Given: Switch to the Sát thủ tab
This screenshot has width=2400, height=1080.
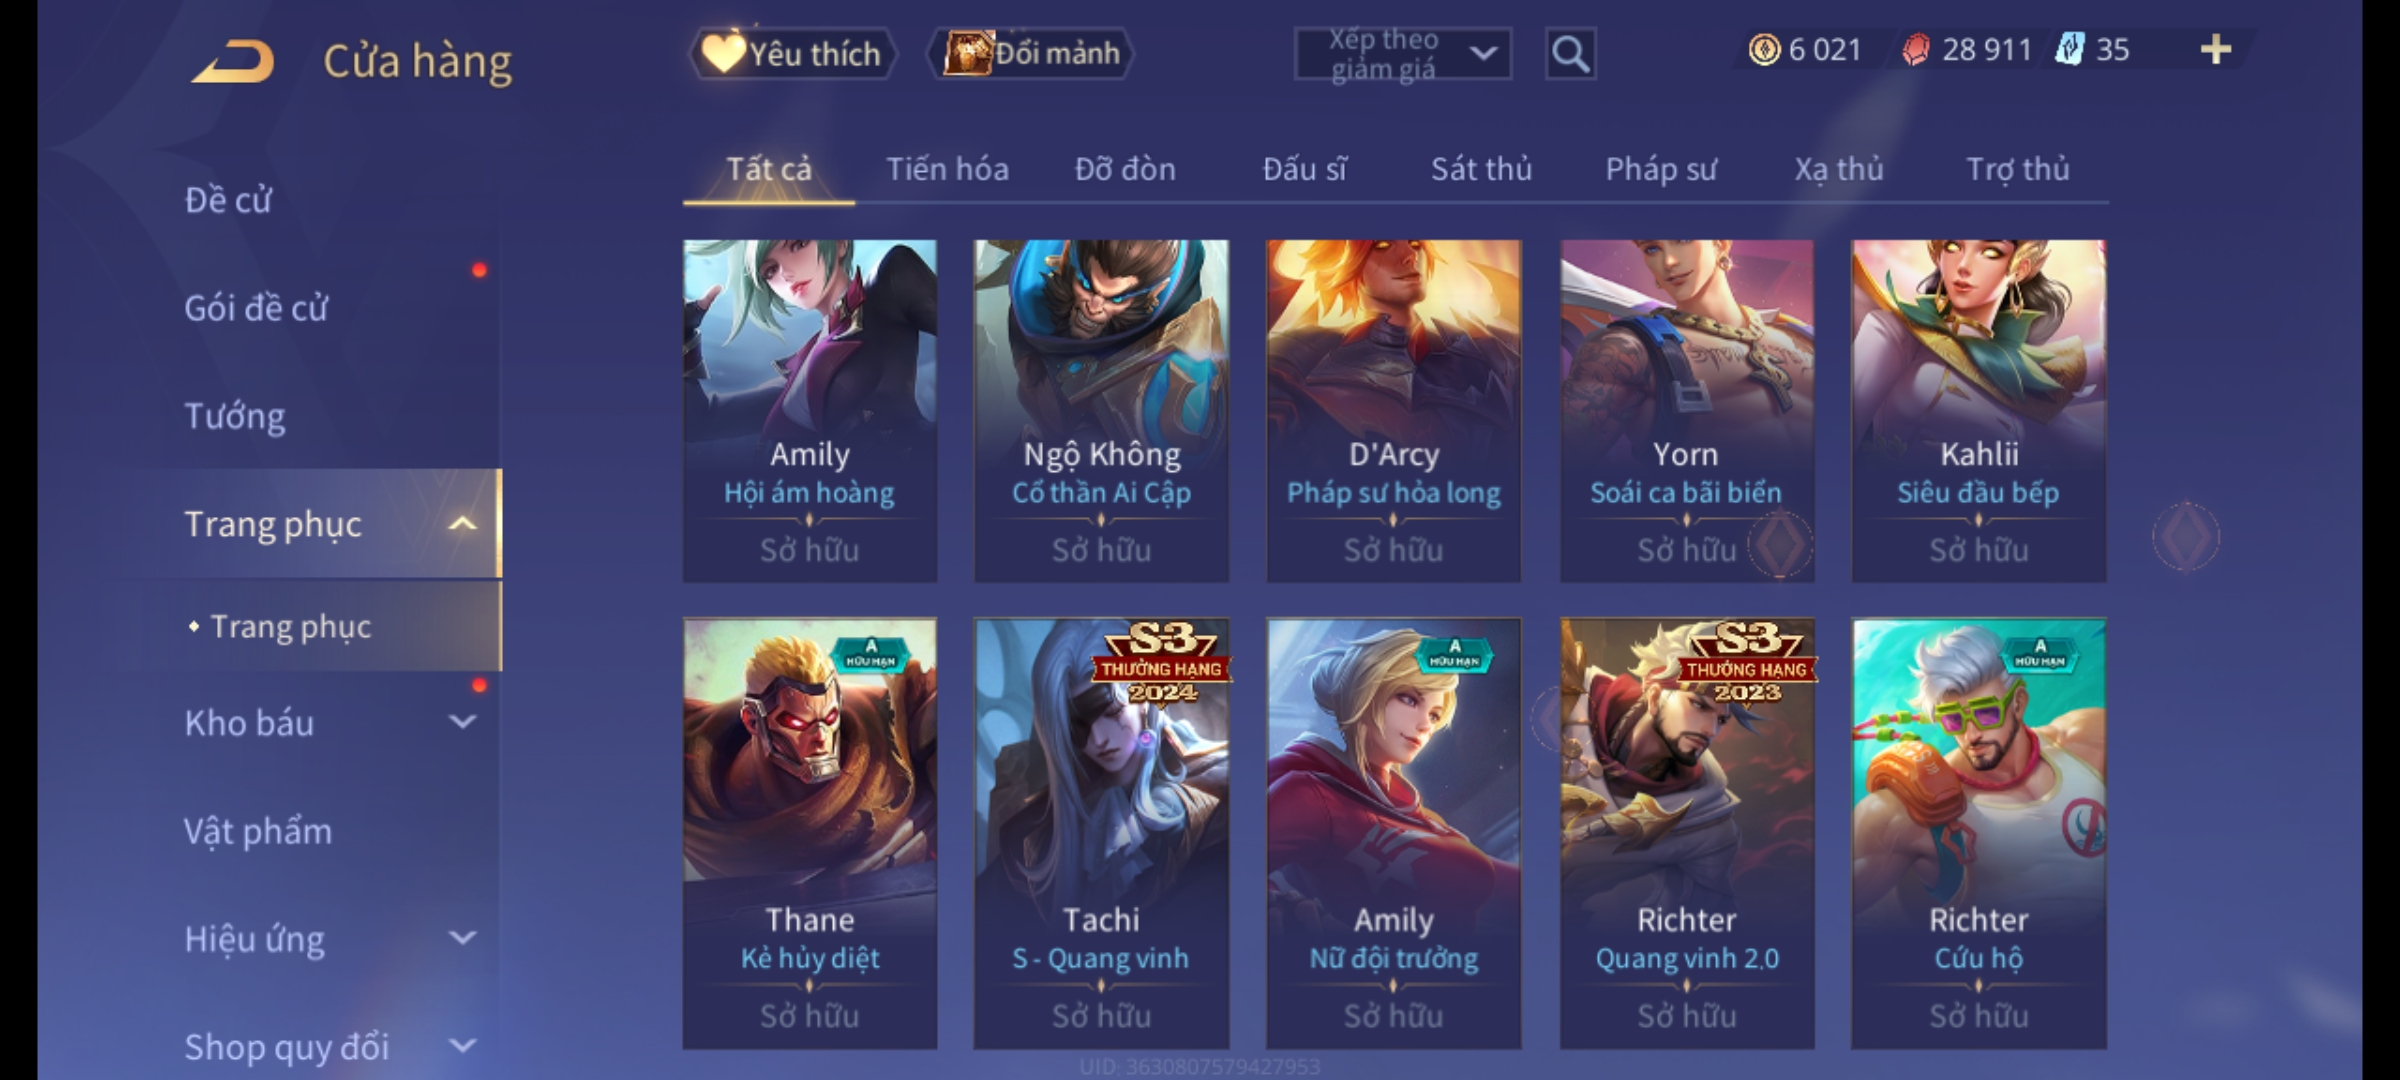Looking at the screenshot, I should tap(1481, 169).
